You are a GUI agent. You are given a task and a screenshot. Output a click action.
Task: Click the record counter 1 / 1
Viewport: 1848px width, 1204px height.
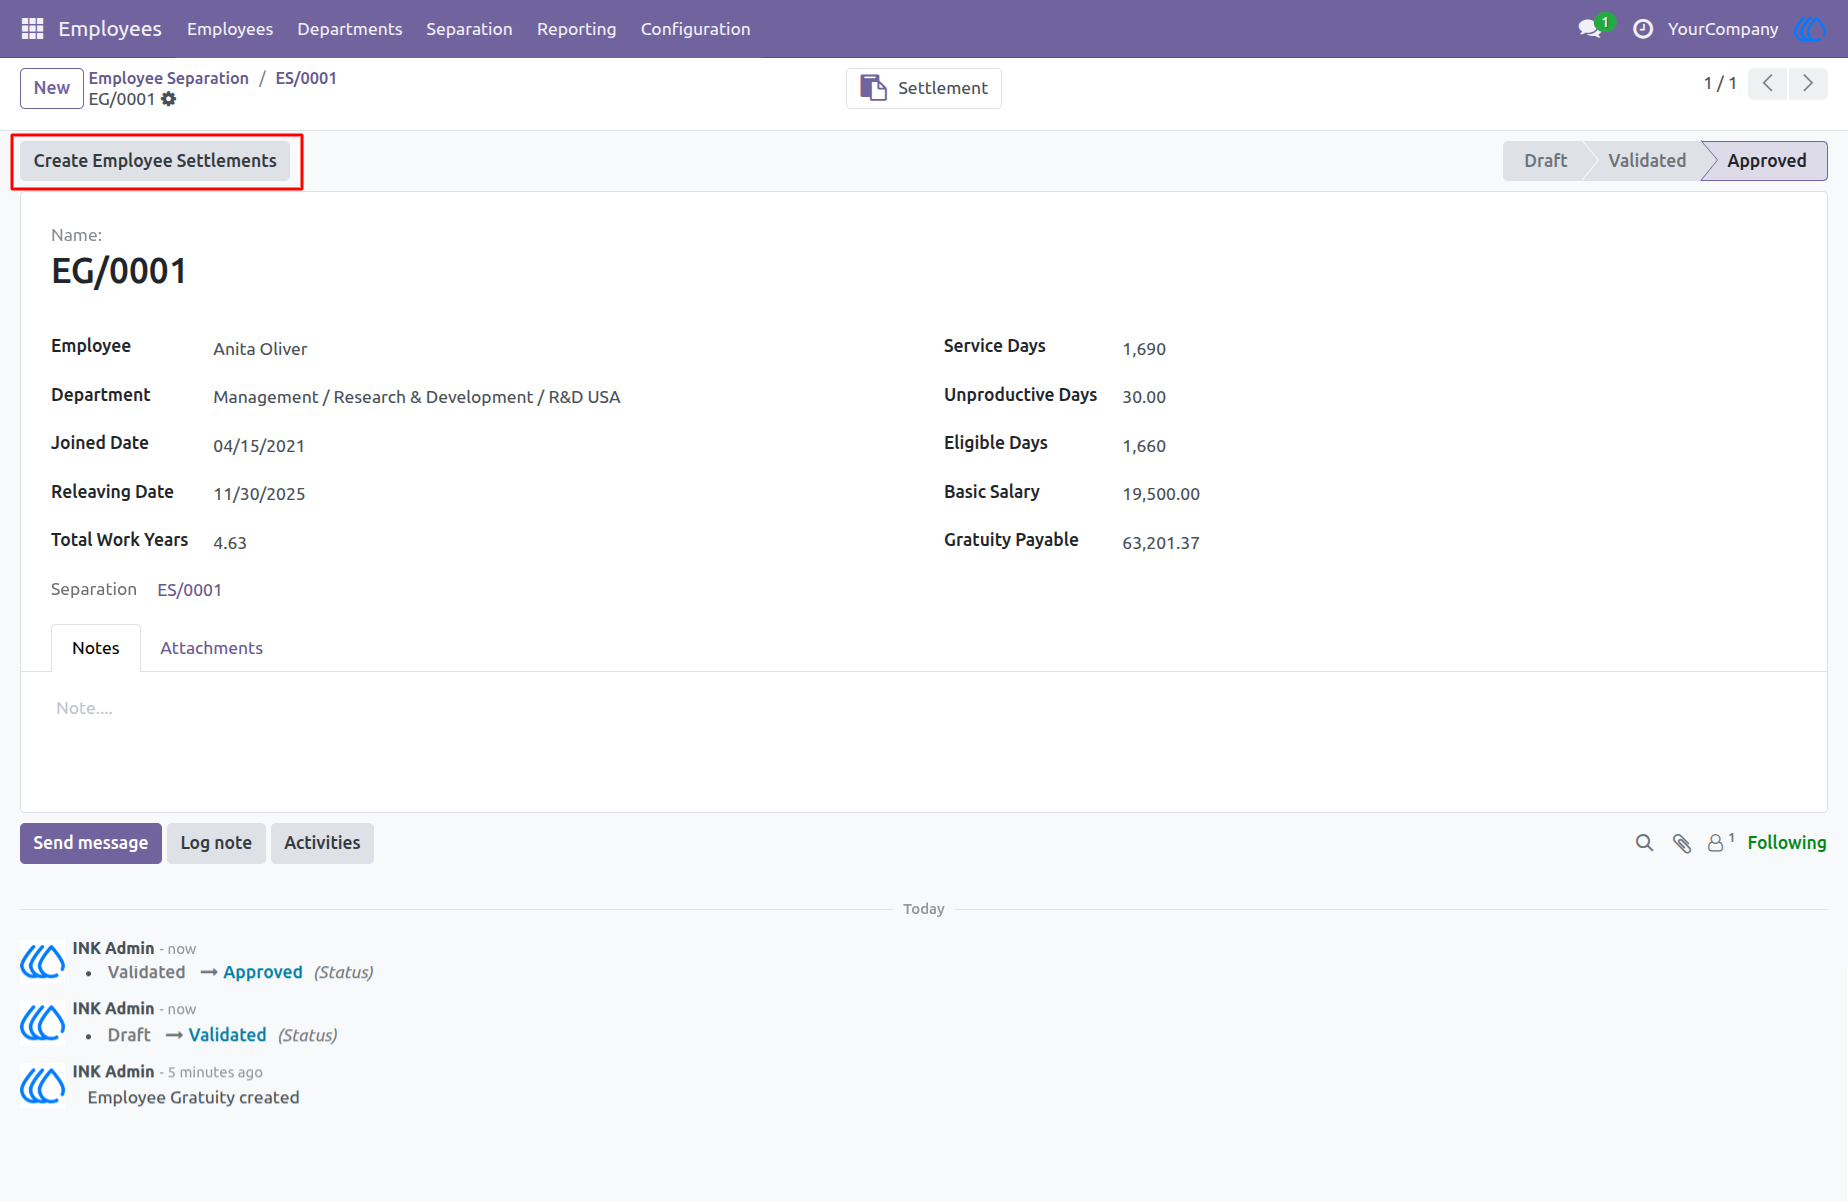coord(1720,84)
